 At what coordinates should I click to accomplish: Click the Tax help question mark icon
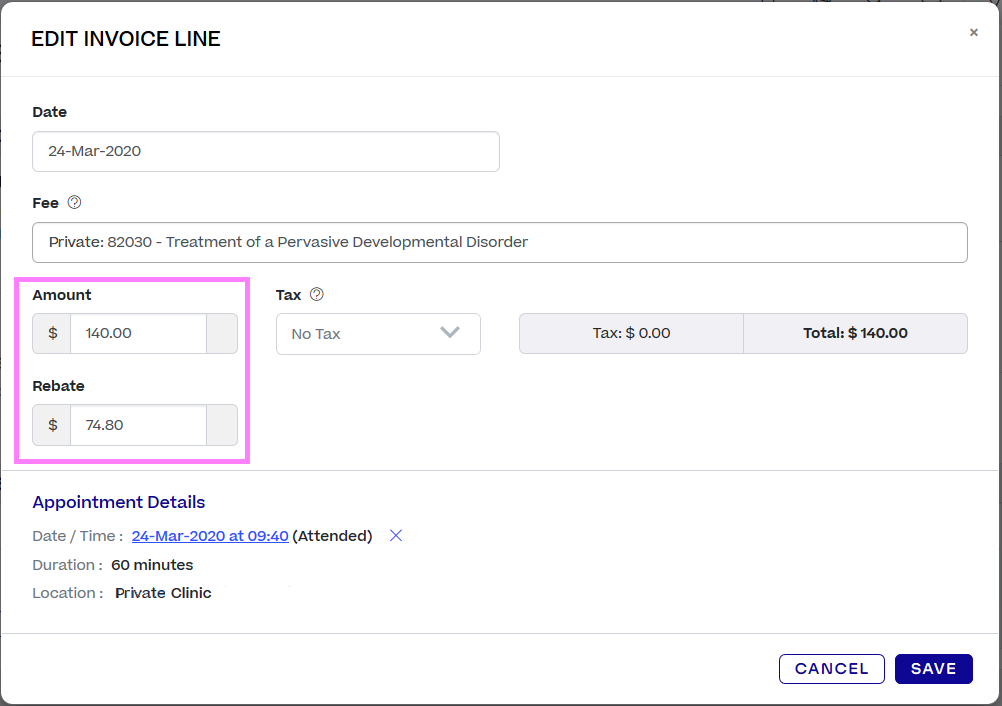coord(317,294)
